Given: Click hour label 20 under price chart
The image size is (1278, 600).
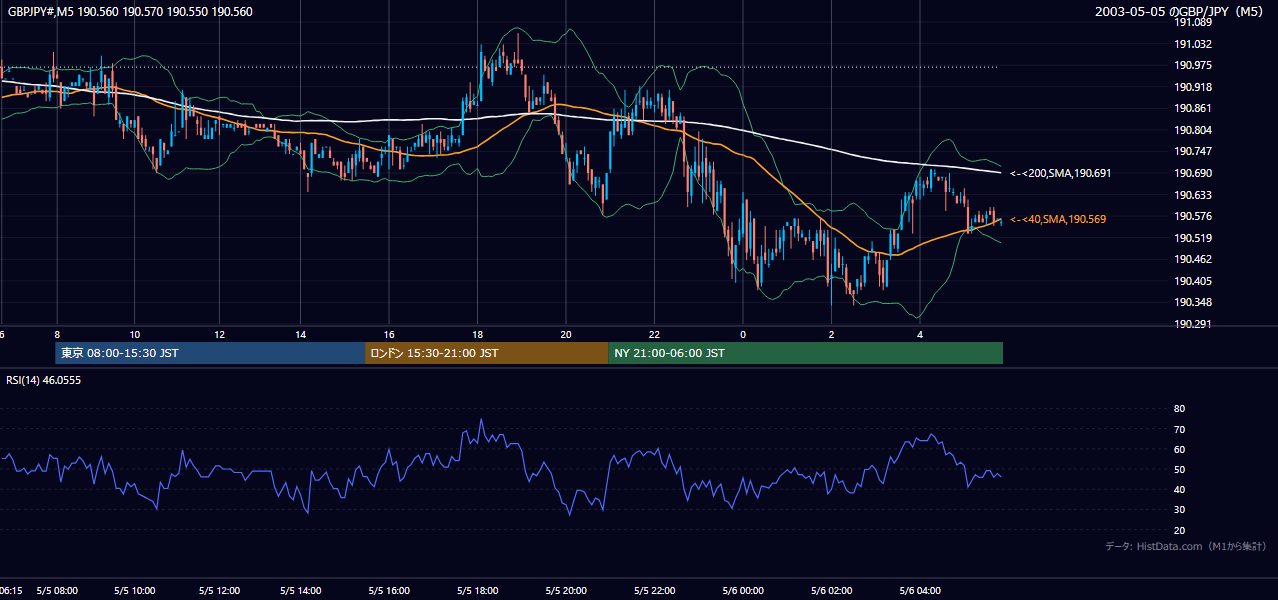Looking at the screenshot, I should click(x=566, y=334).
